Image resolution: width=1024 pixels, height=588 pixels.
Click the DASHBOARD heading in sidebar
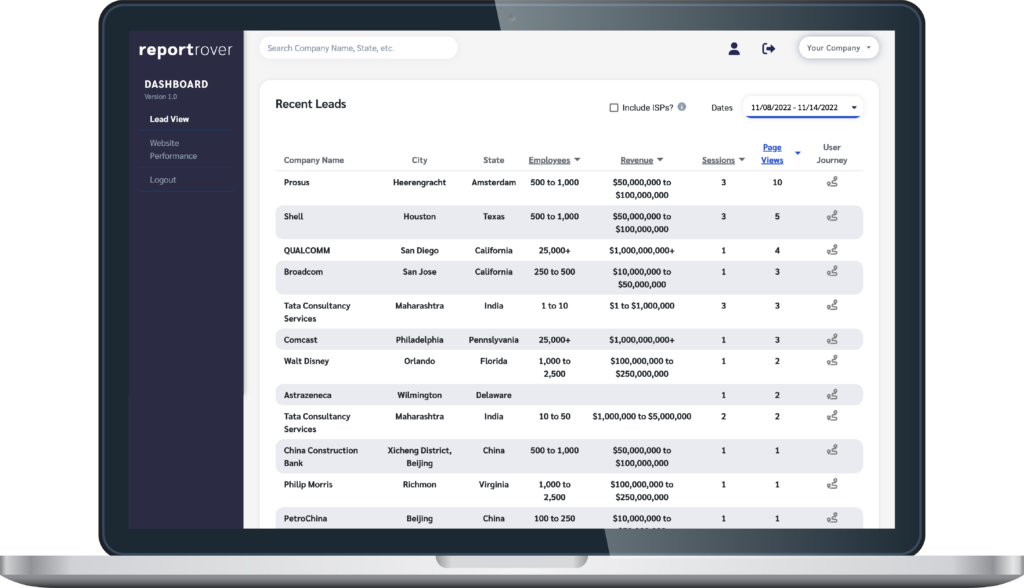pos(176,84)
